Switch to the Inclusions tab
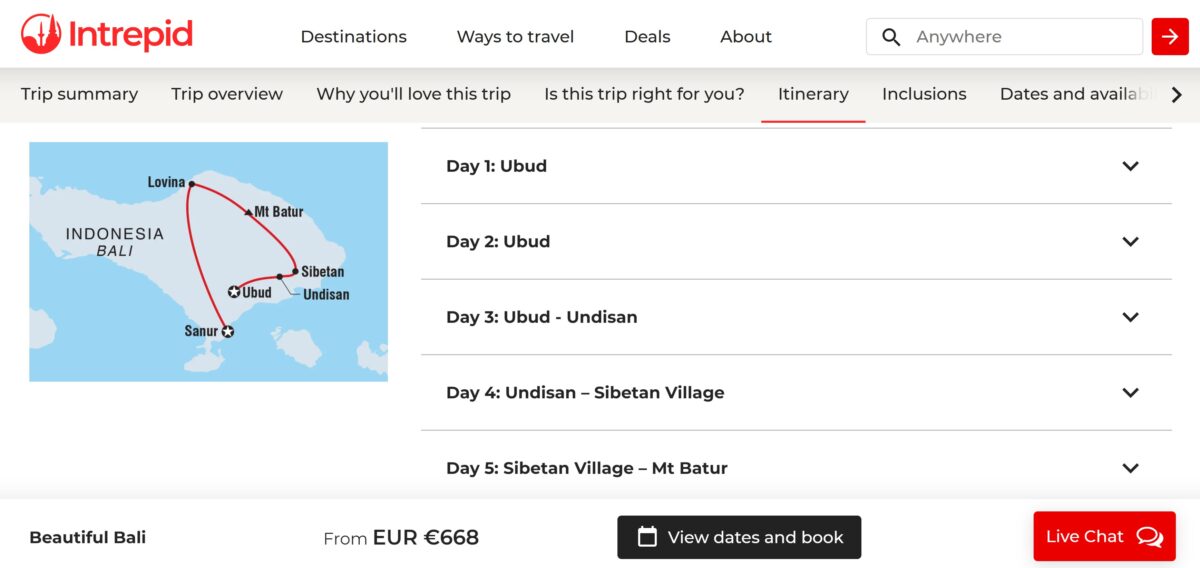The width and height of the screenshot is (1200, 568). [x=924, y=94]
